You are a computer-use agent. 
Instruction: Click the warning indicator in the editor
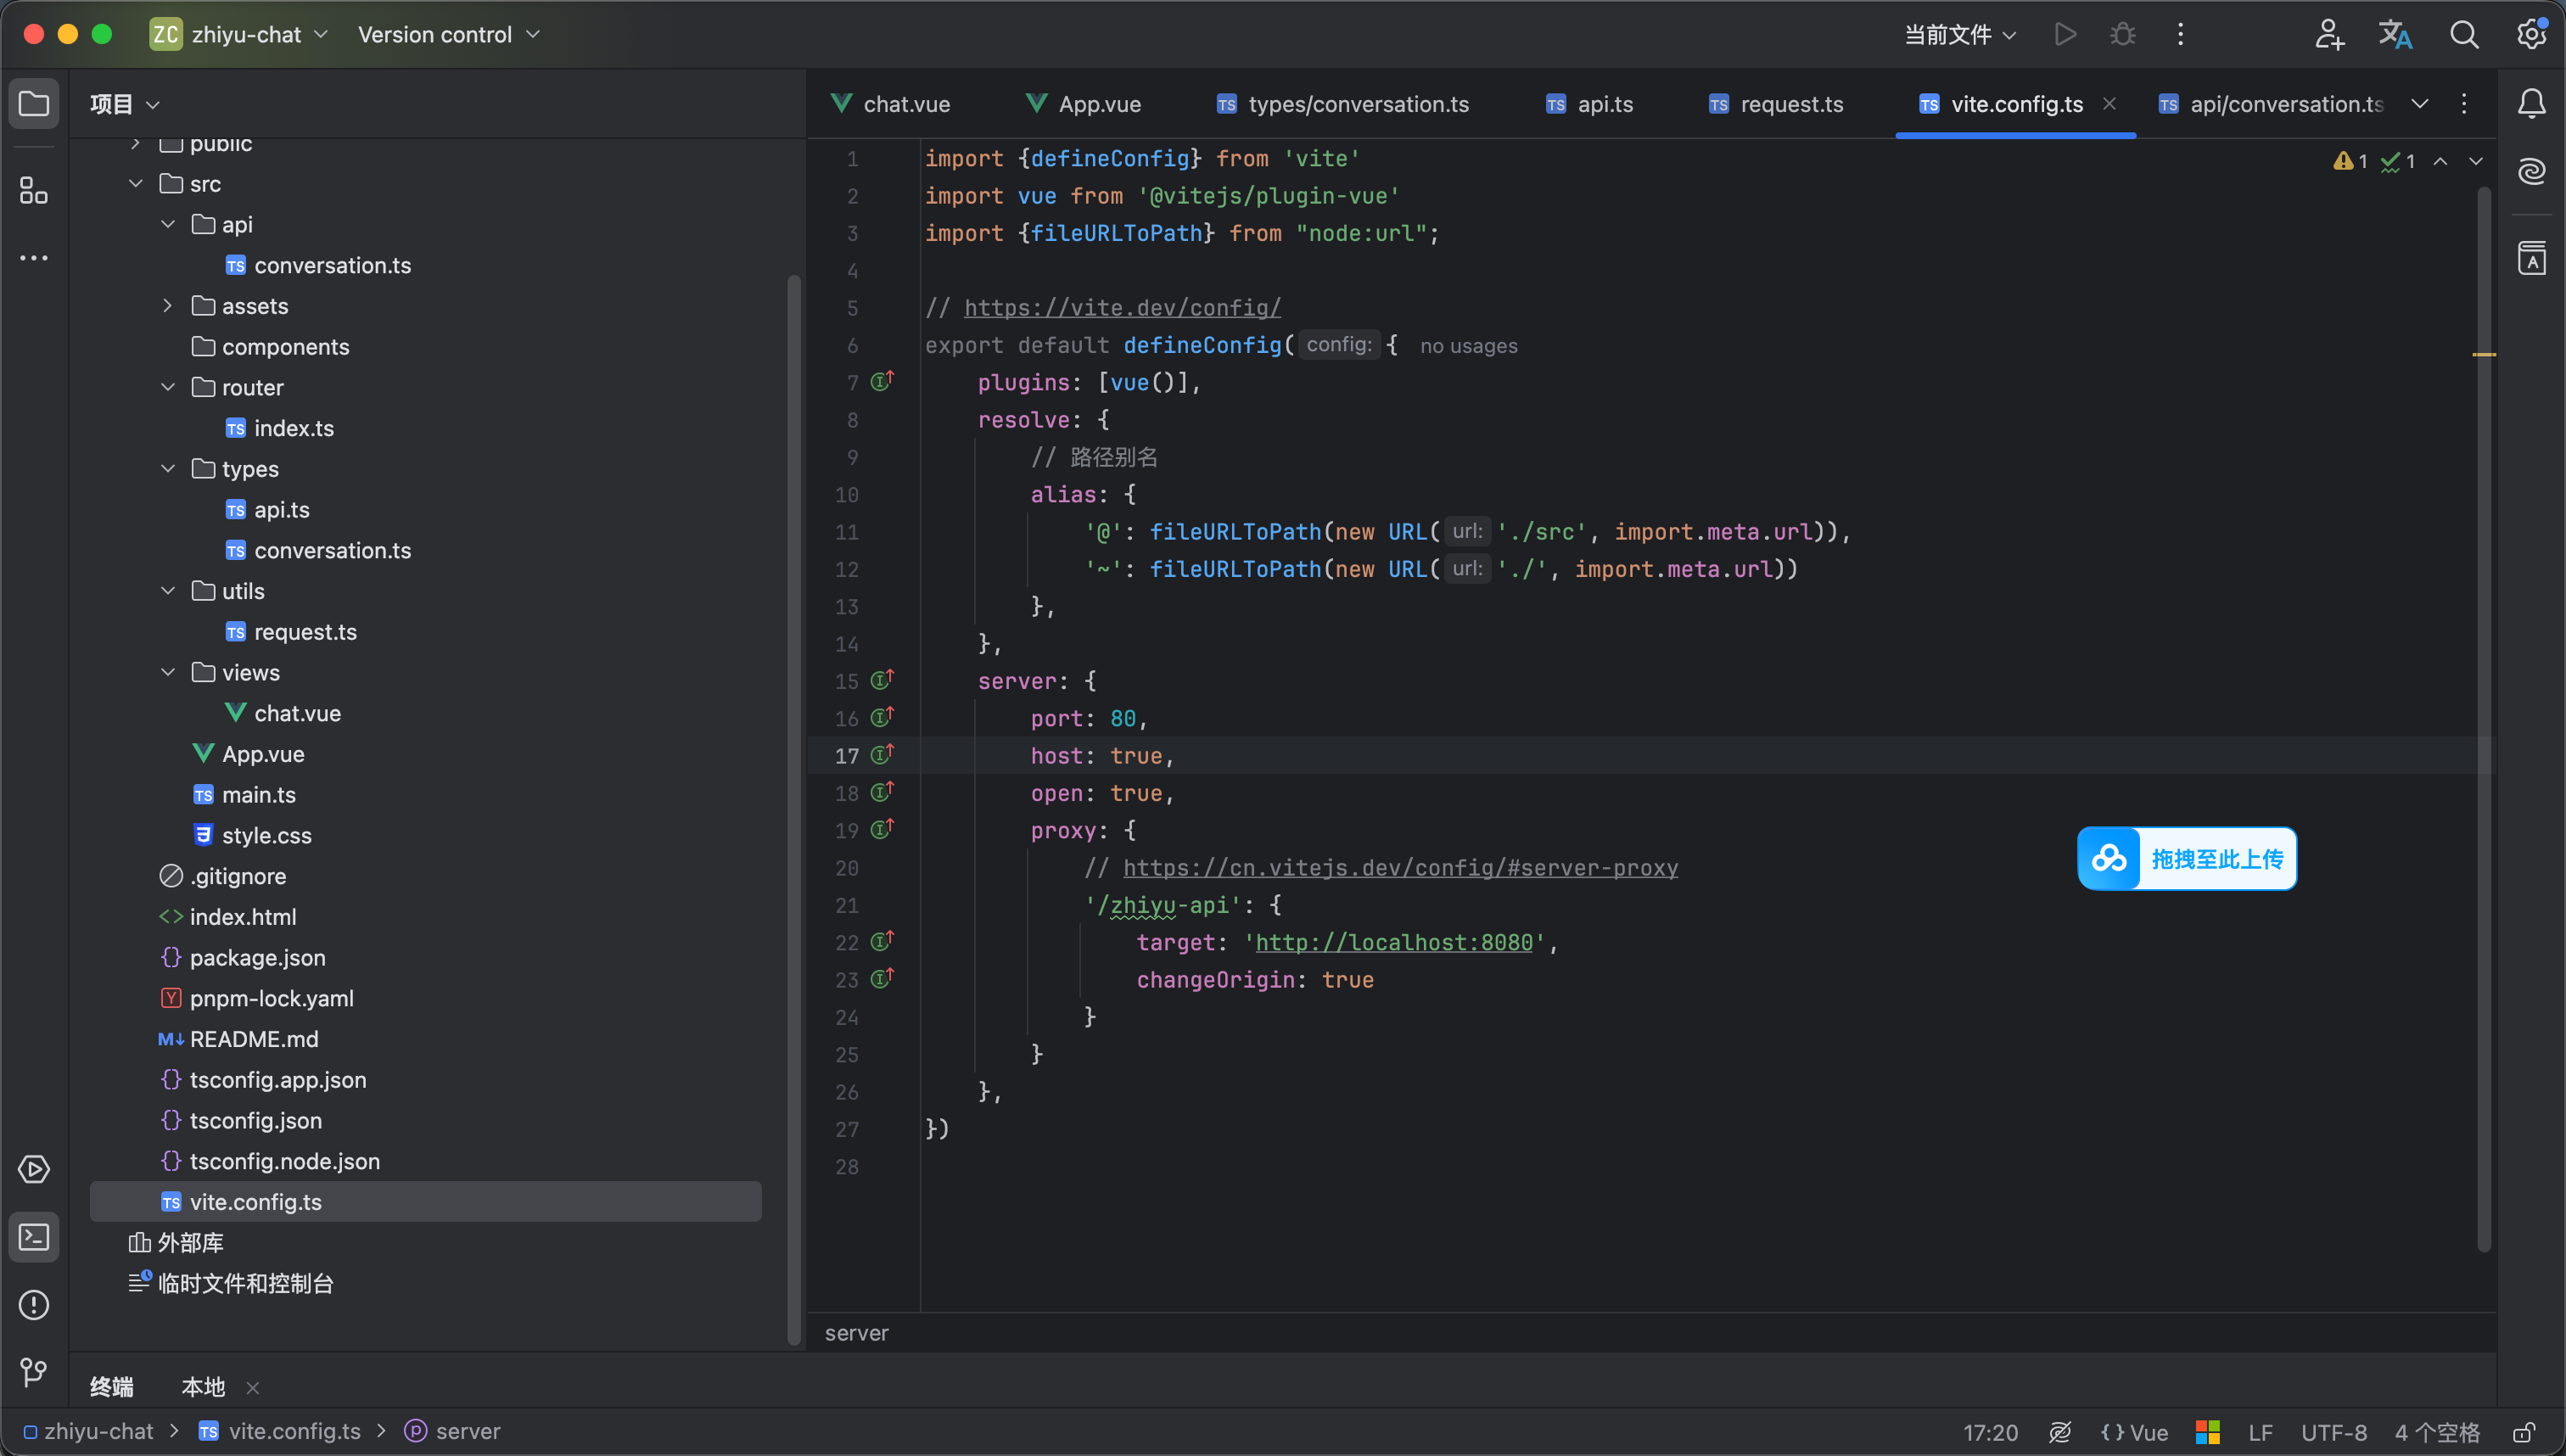pos(2350,161)
